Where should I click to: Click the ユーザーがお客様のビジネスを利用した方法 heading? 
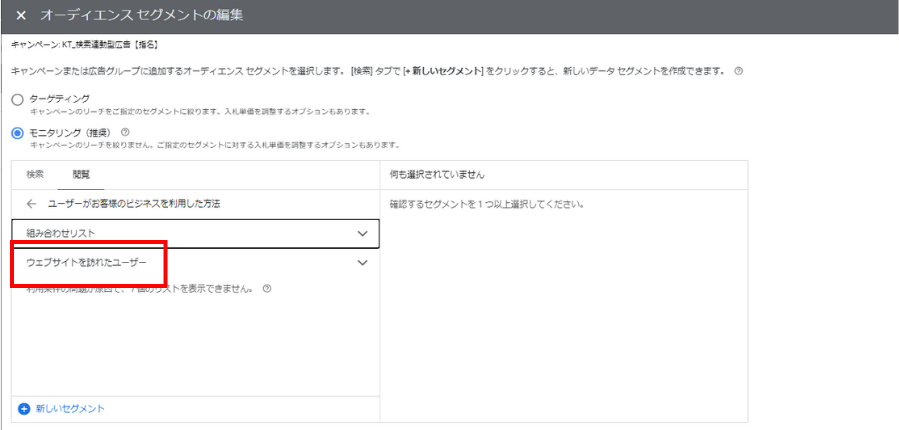pyautogui.click(x=134, y=204)
